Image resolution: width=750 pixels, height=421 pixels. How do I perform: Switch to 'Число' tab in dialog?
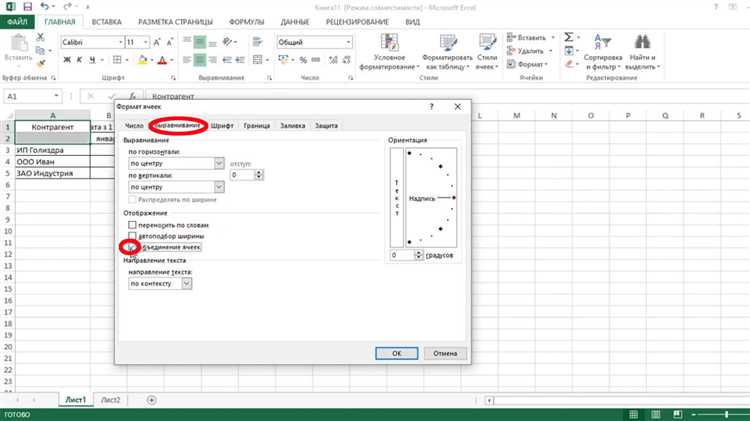134,125
